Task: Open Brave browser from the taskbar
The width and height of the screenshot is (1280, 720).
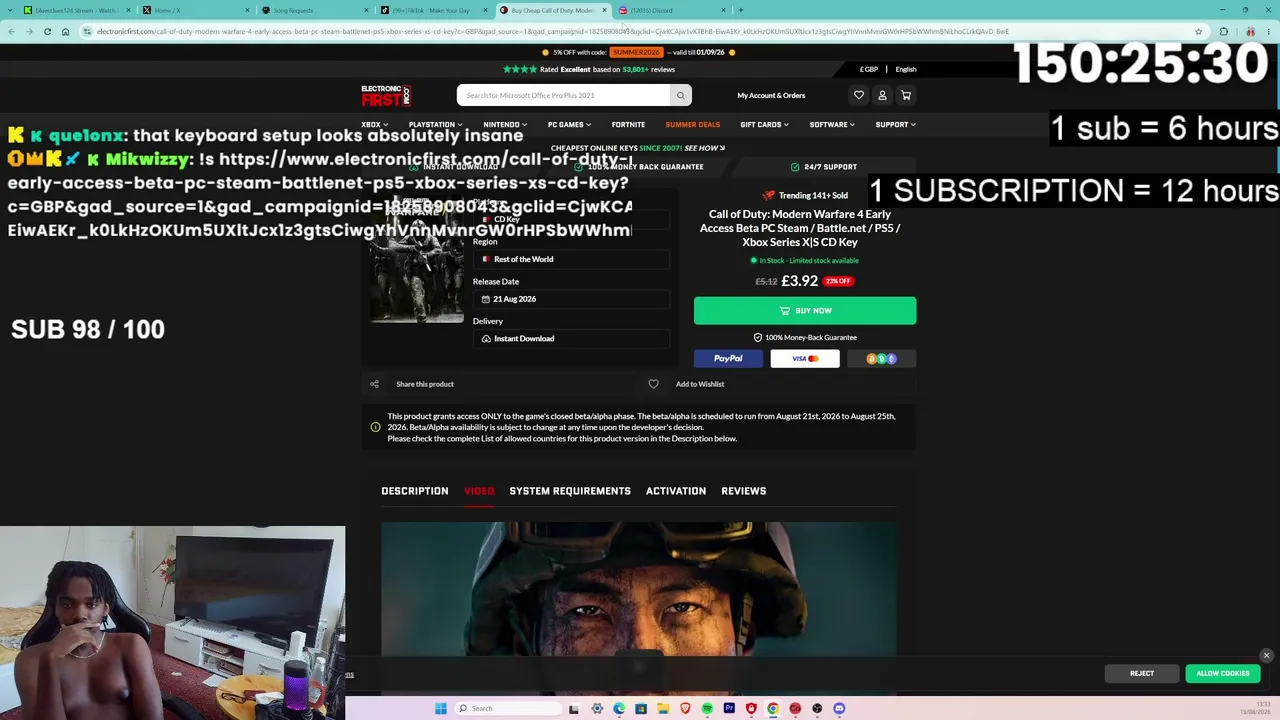Action: click(x=685, y=708)
